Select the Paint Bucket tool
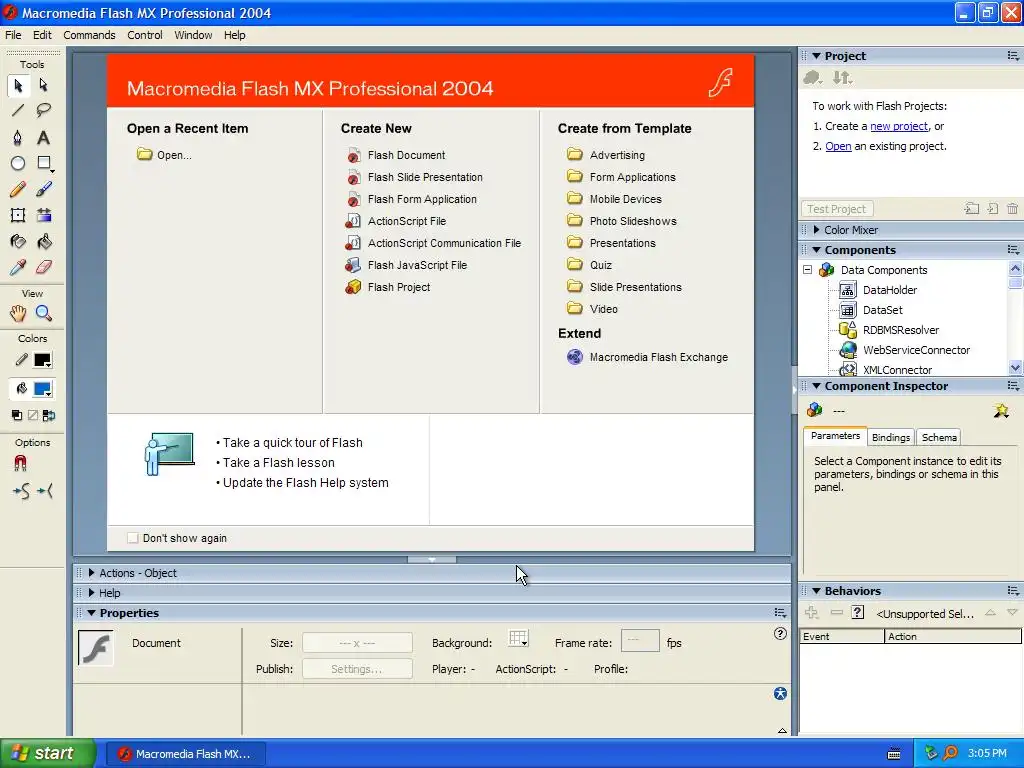1024x768 pixels. point(44,242)
